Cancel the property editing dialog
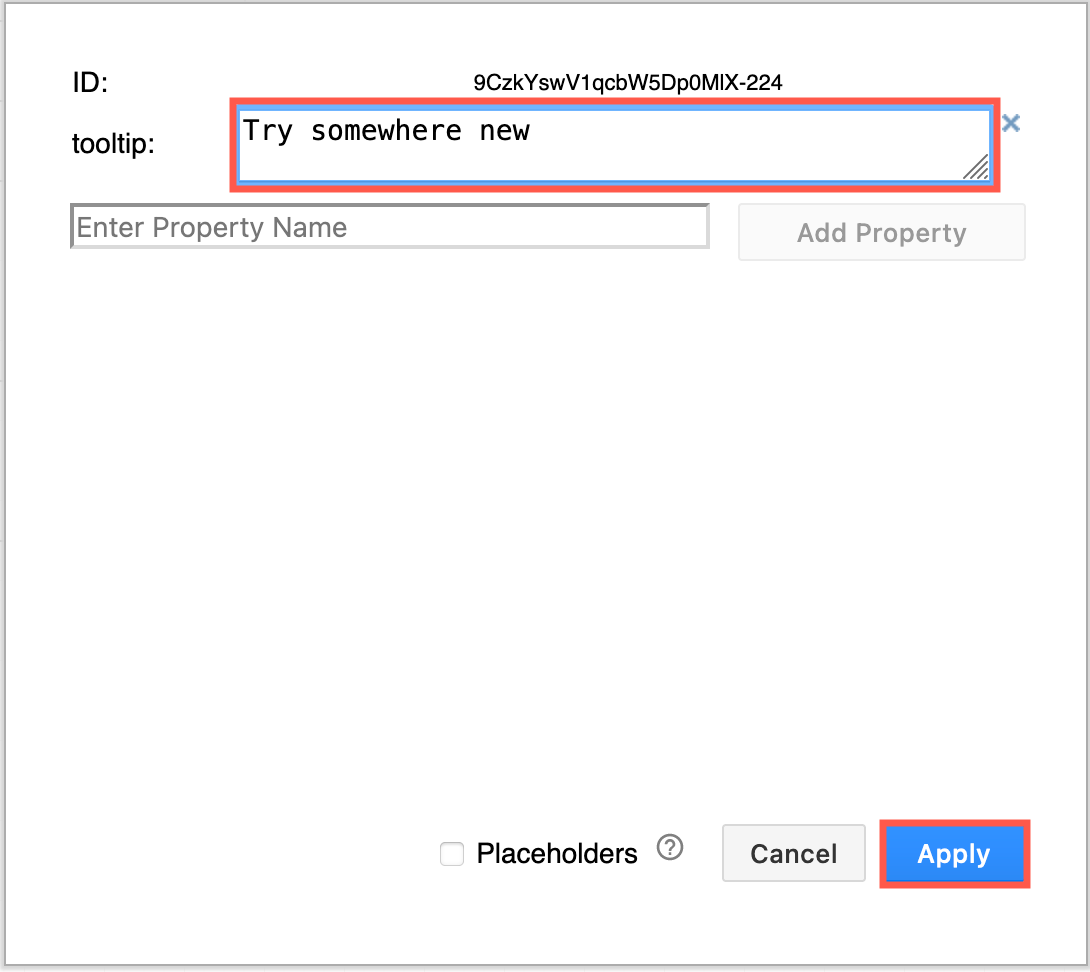 click(x=793, y=854)
